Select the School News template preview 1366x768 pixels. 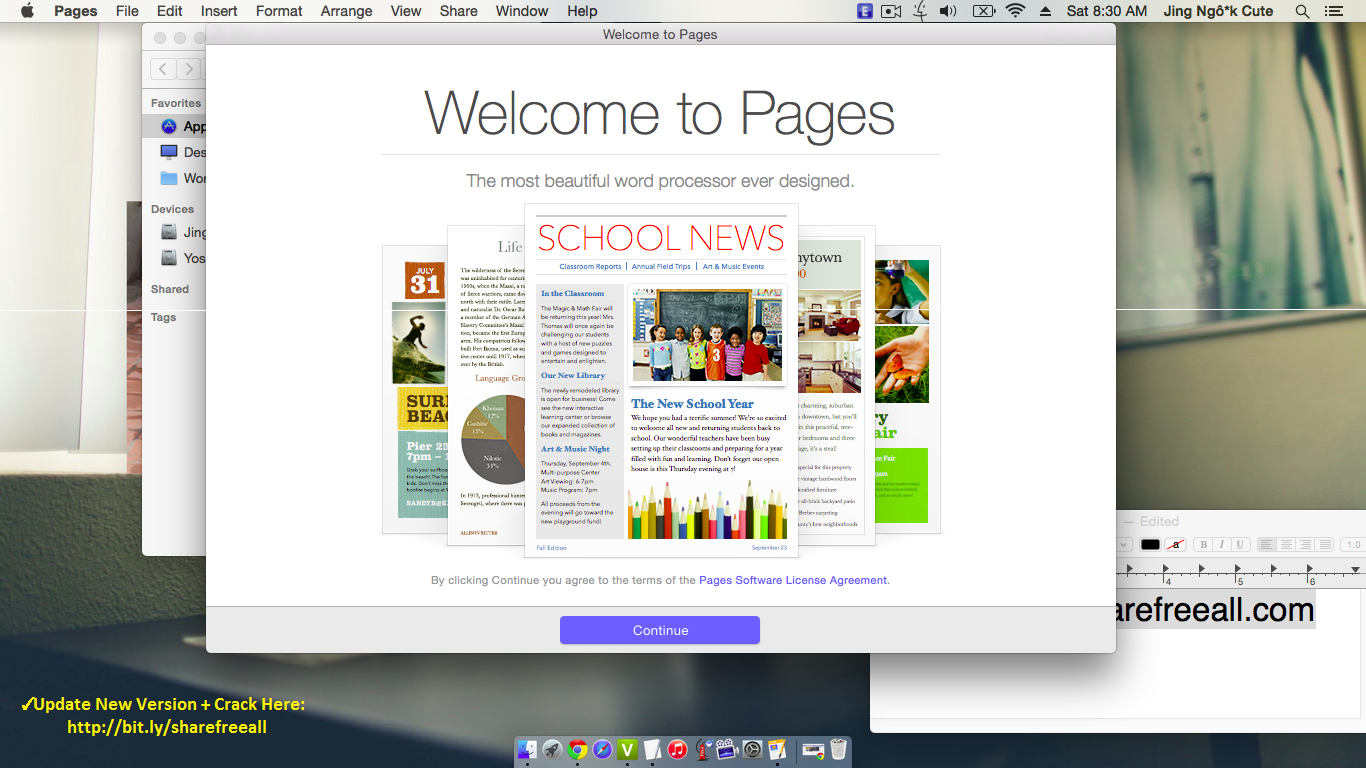pyautogui.click(x=661, y=381)
